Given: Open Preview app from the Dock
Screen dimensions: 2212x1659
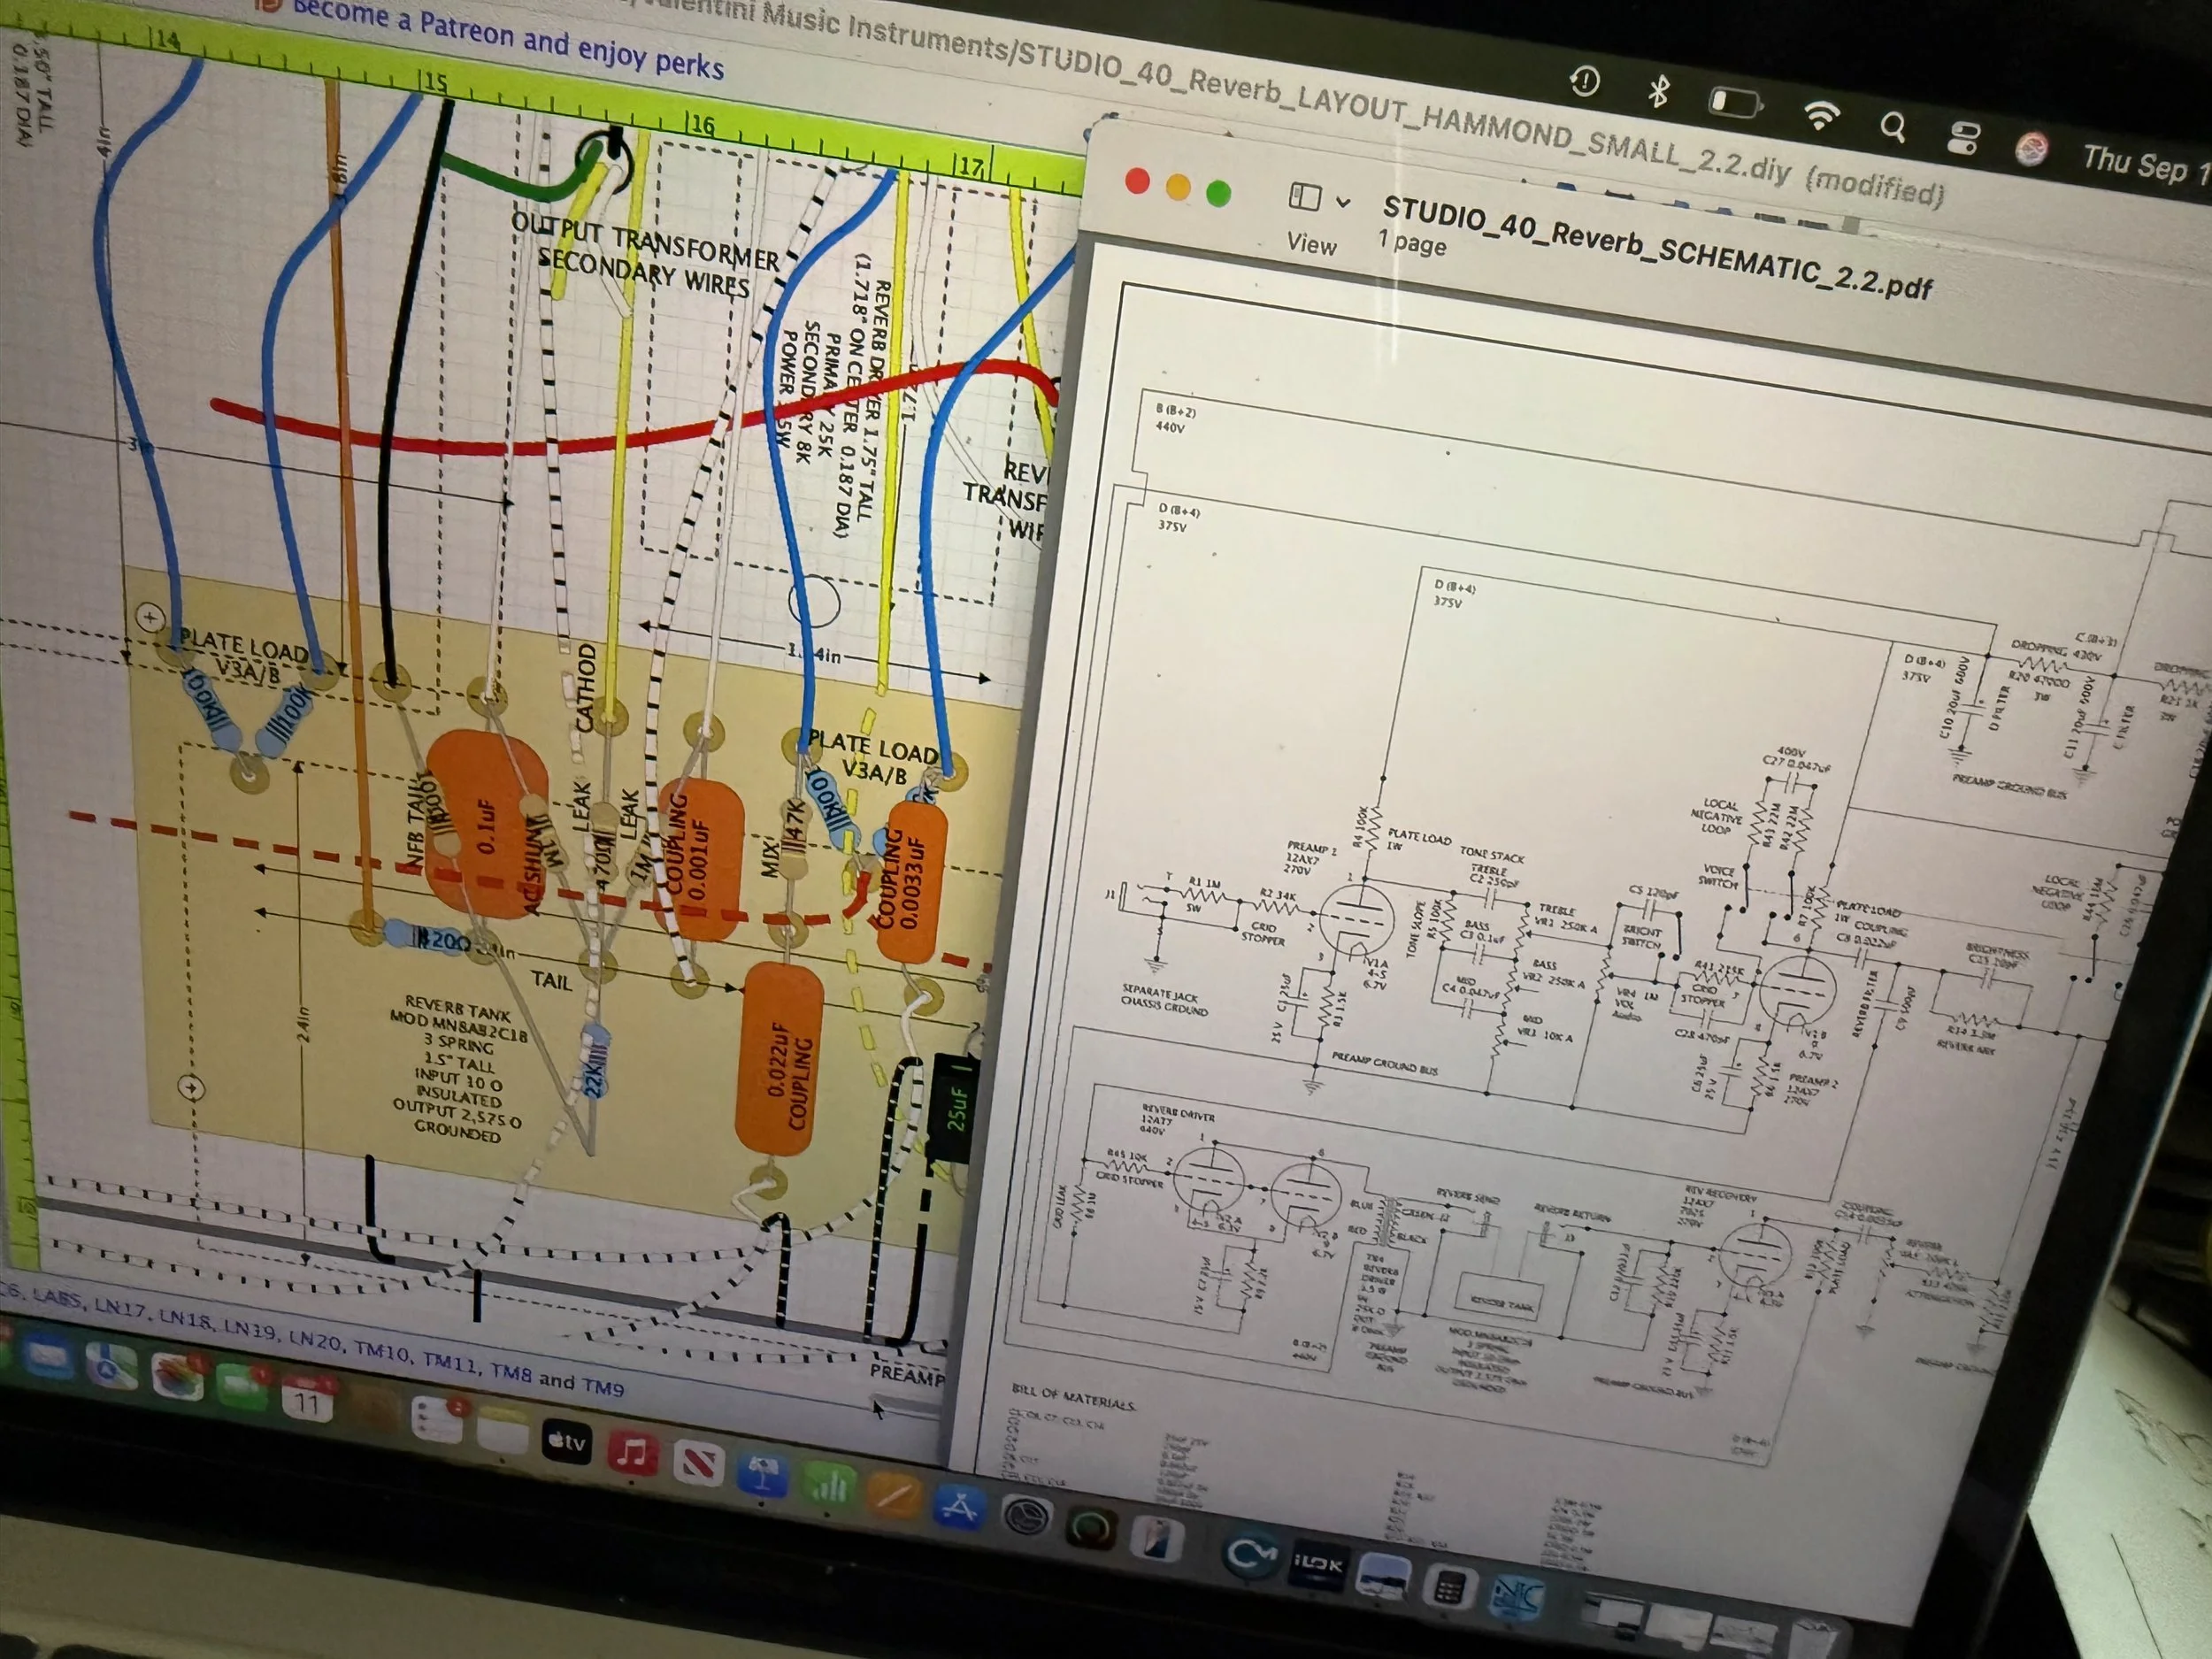Looking at the screenshot, I should point(1384,1577).
